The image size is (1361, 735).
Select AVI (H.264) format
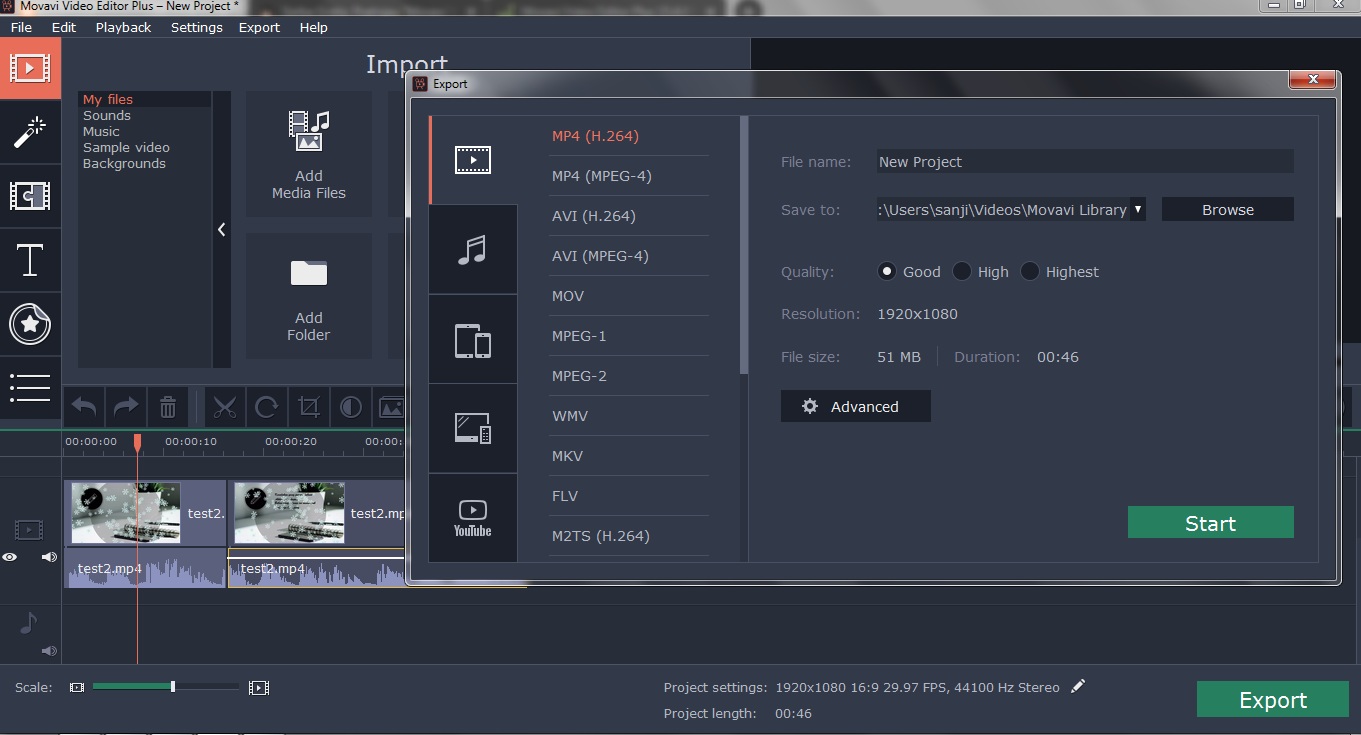[594, 216]
